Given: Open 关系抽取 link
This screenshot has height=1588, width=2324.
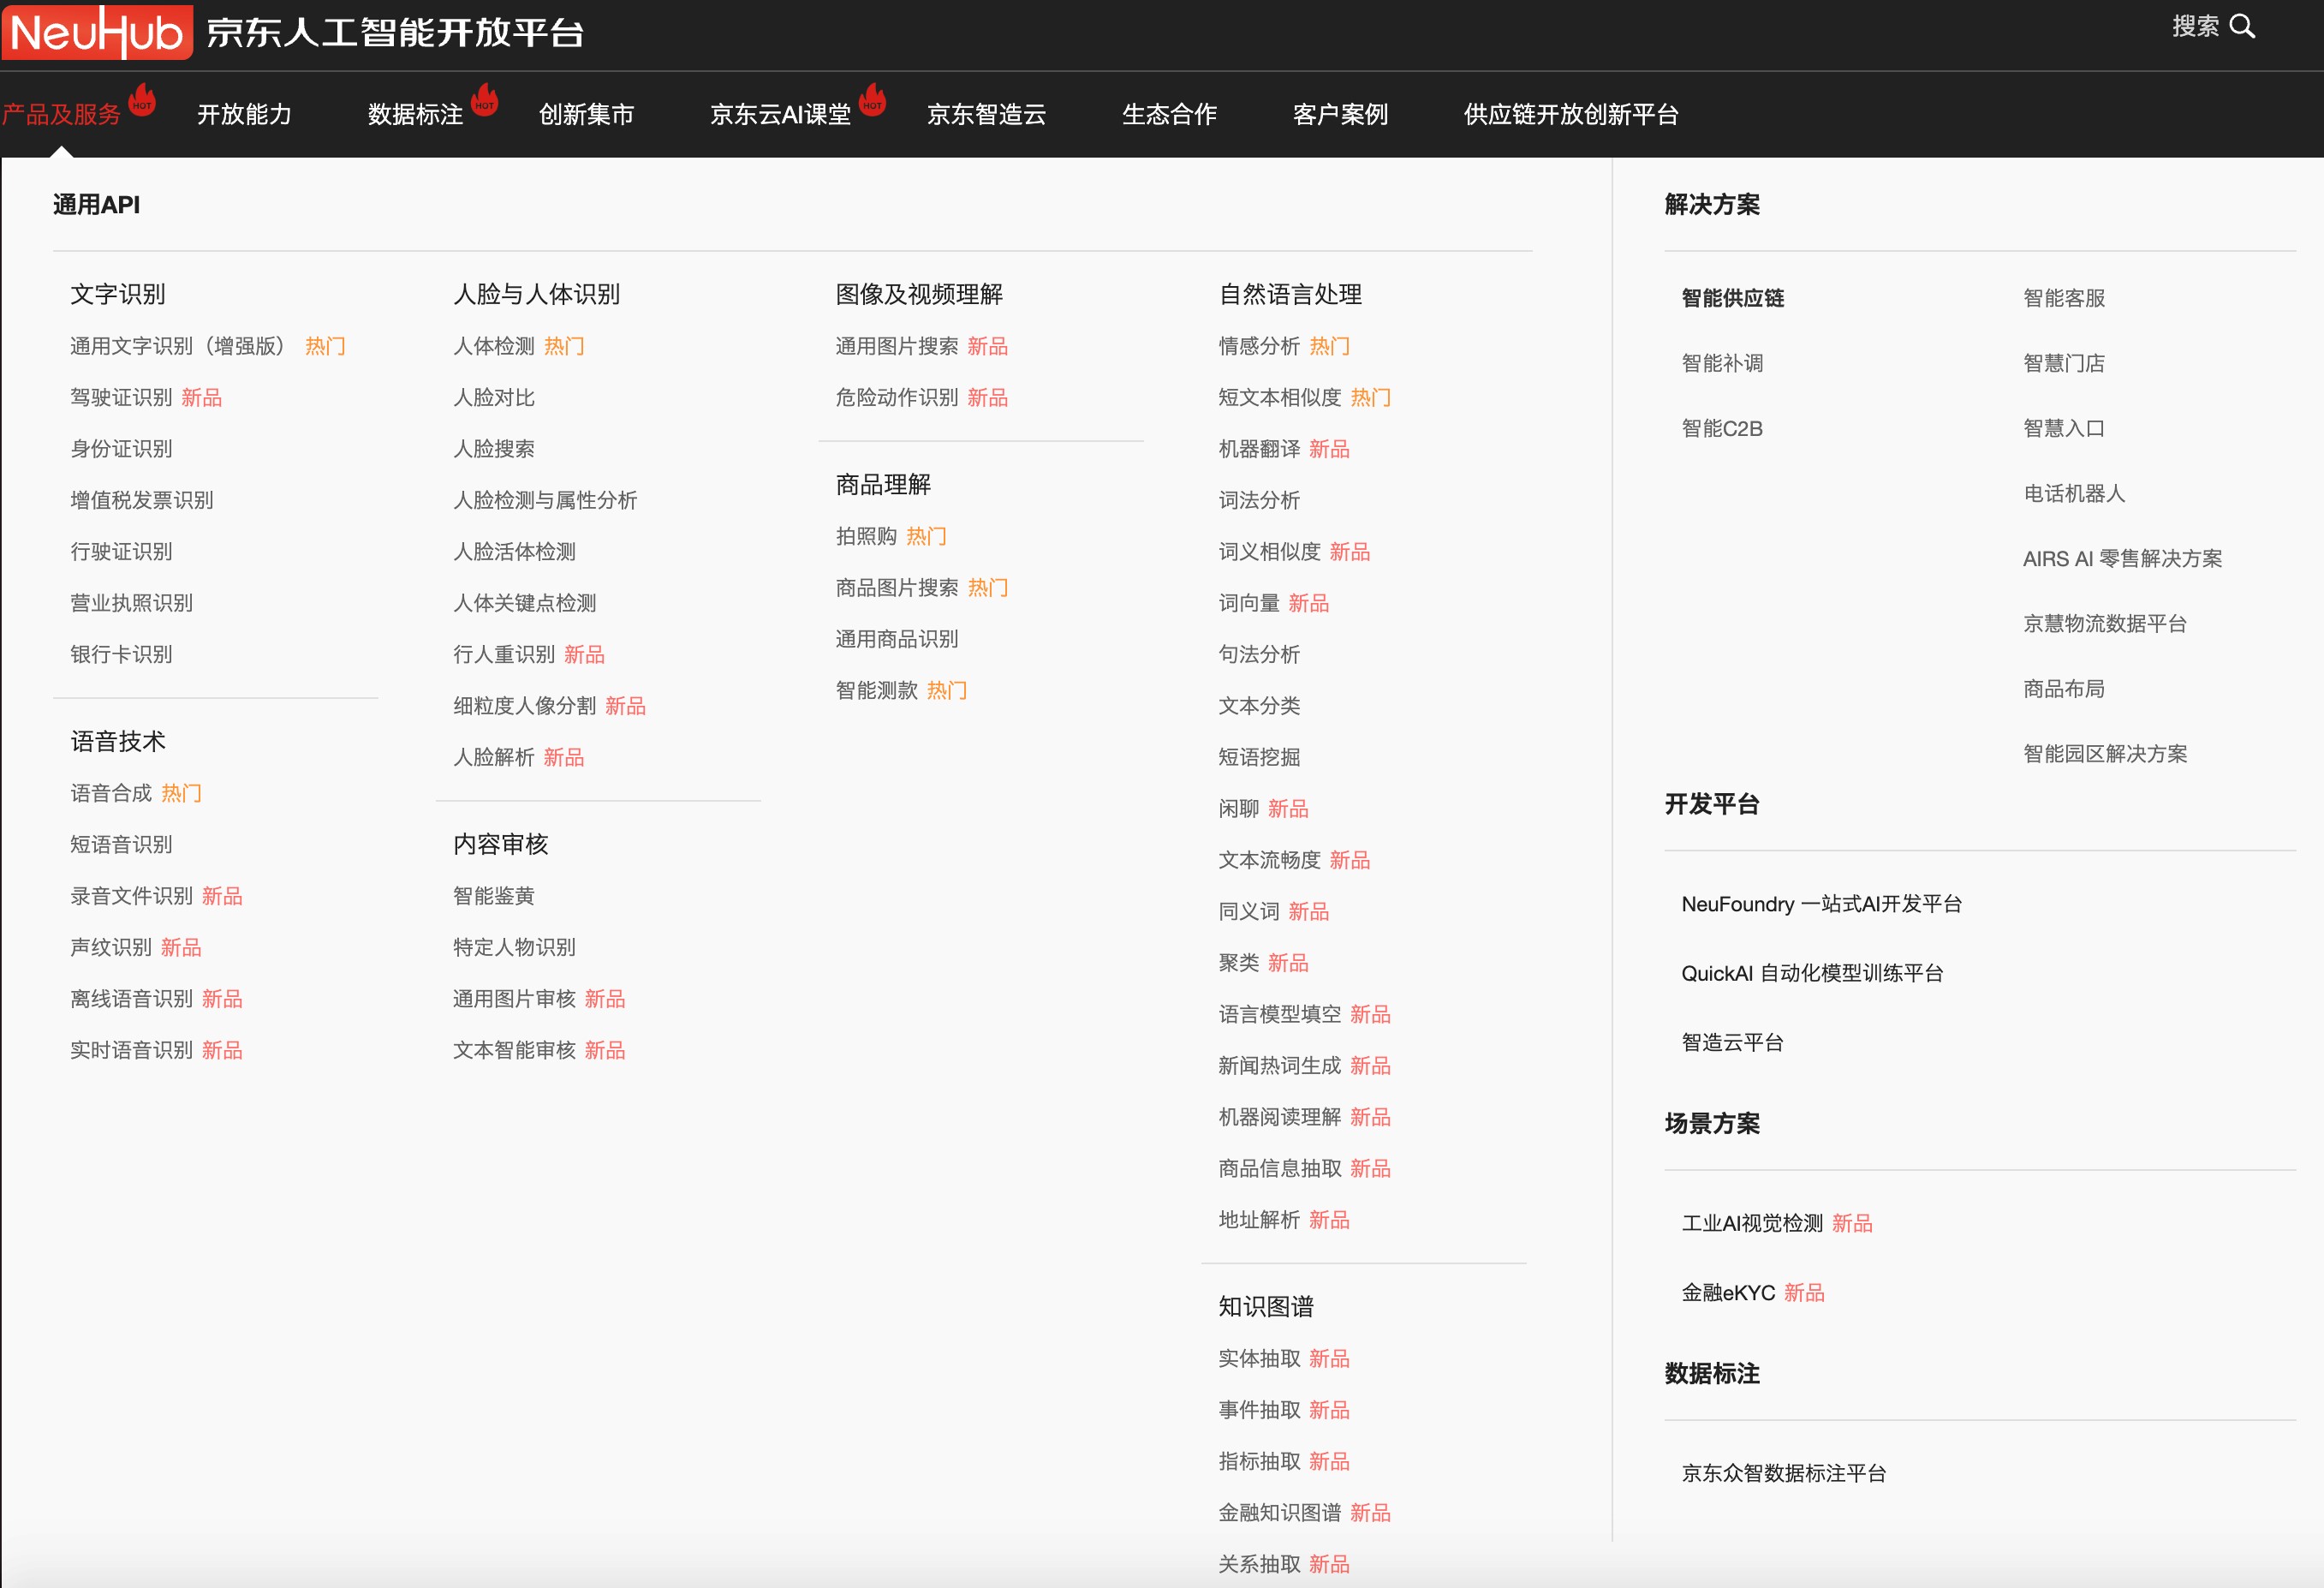Looking at the screenshot, I should [1259, 1564].
